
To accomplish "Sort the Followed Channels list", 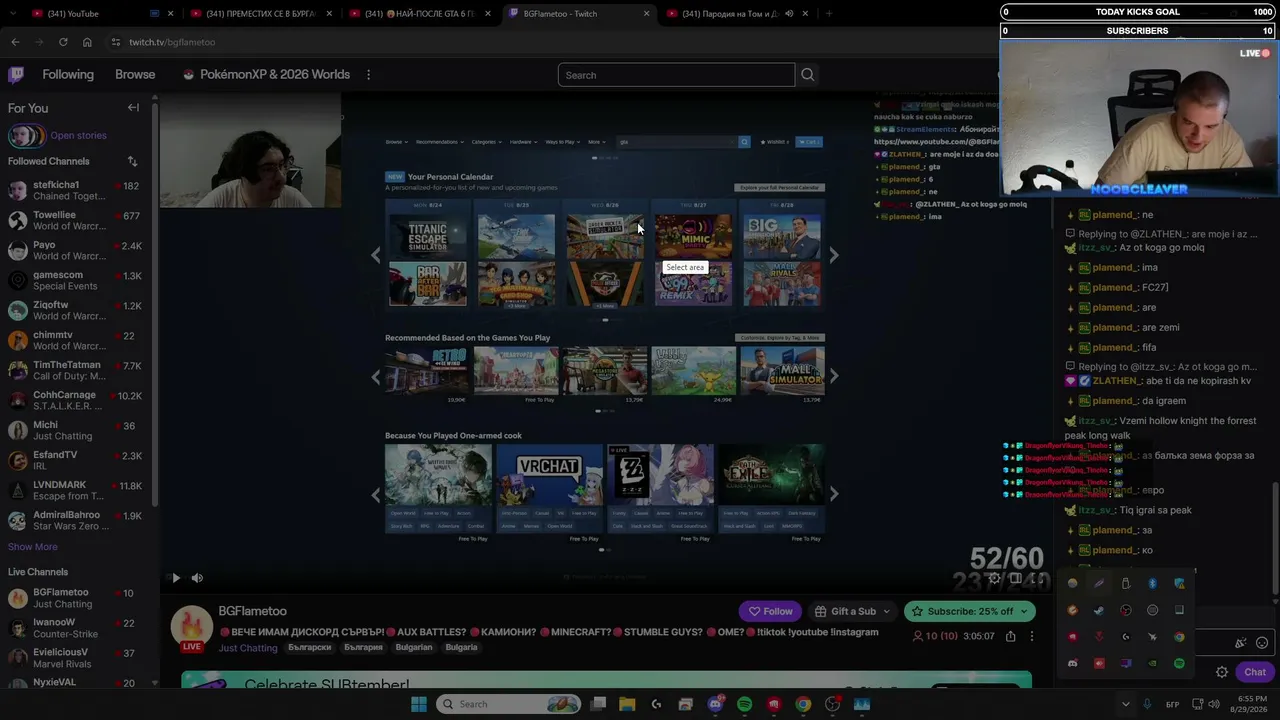I will [132, 161].
